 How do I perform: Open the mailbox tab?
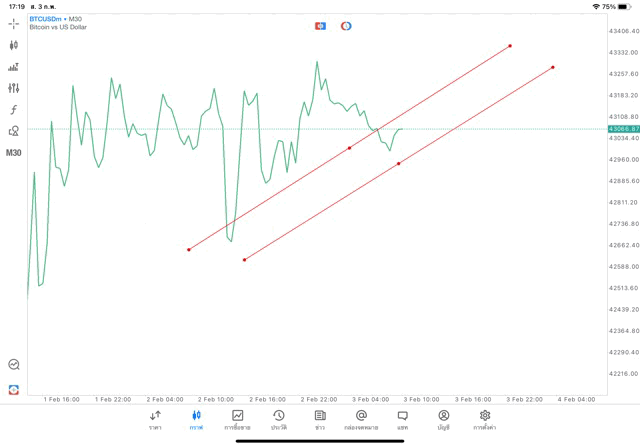(361, 419)
